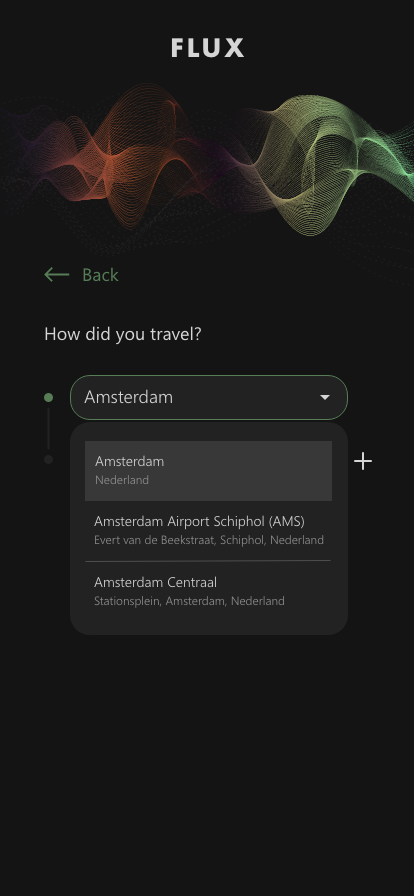Click the back arrow icon

57,275
